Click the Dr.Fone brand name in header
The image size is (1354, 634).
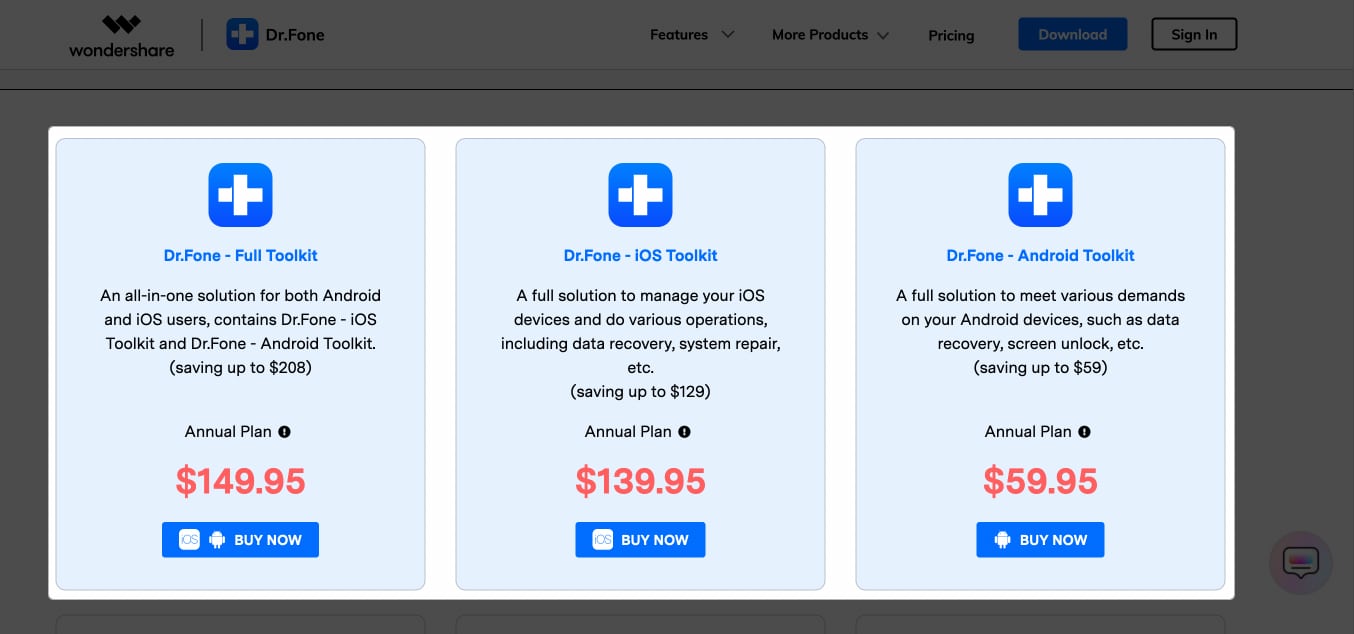coord(295,35)
